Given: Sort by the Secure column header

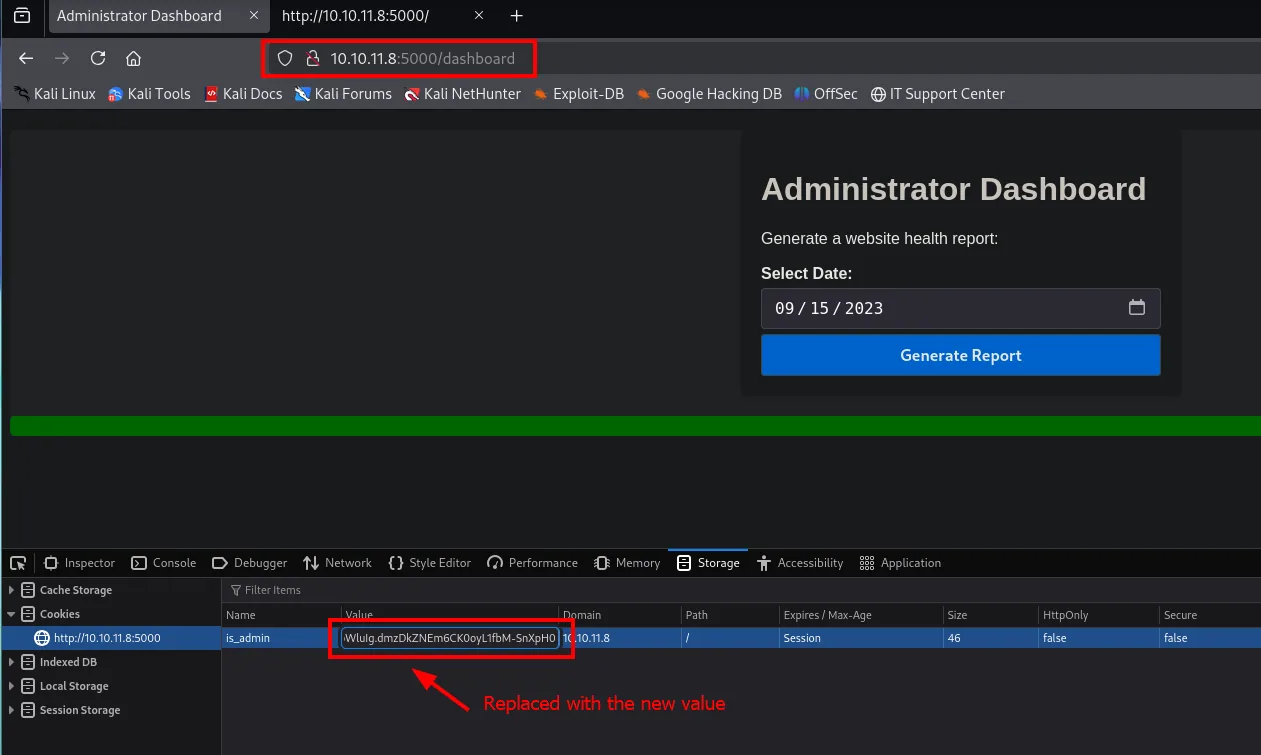Looking at the screenshot, I should 1210,615.
